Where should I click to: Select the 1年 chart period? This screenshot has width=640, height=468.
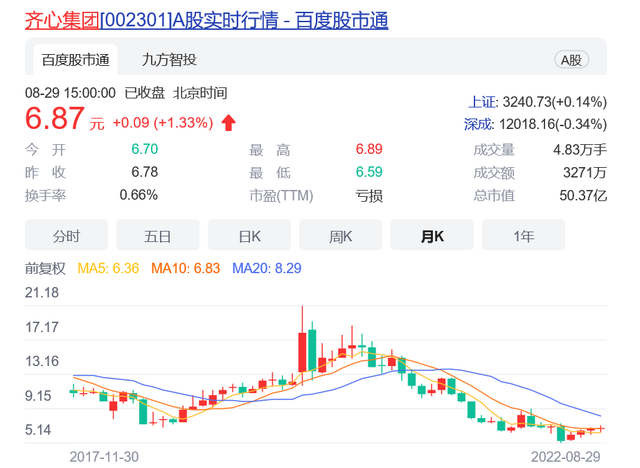pos(523,236)
